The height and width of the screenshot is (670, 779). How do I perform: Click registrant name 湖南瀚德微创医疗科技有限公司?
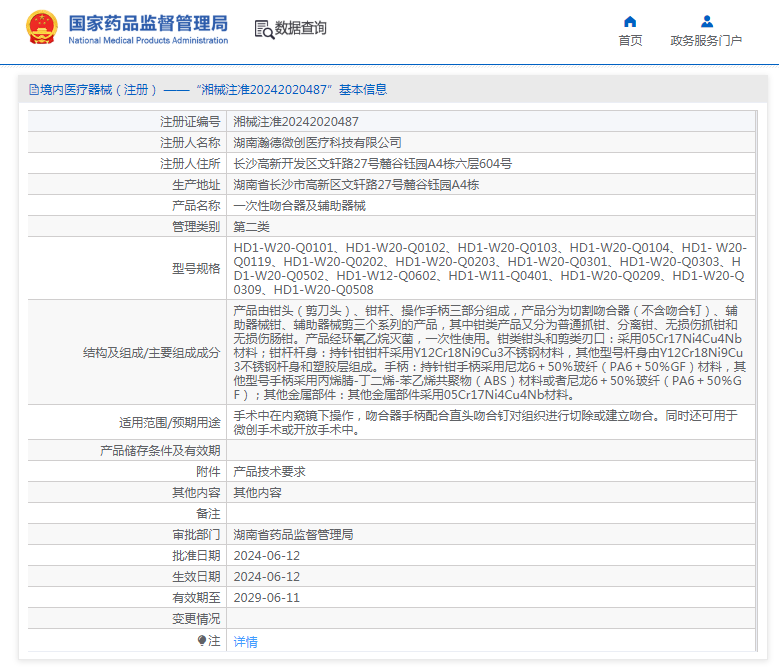tap(317, 143)
